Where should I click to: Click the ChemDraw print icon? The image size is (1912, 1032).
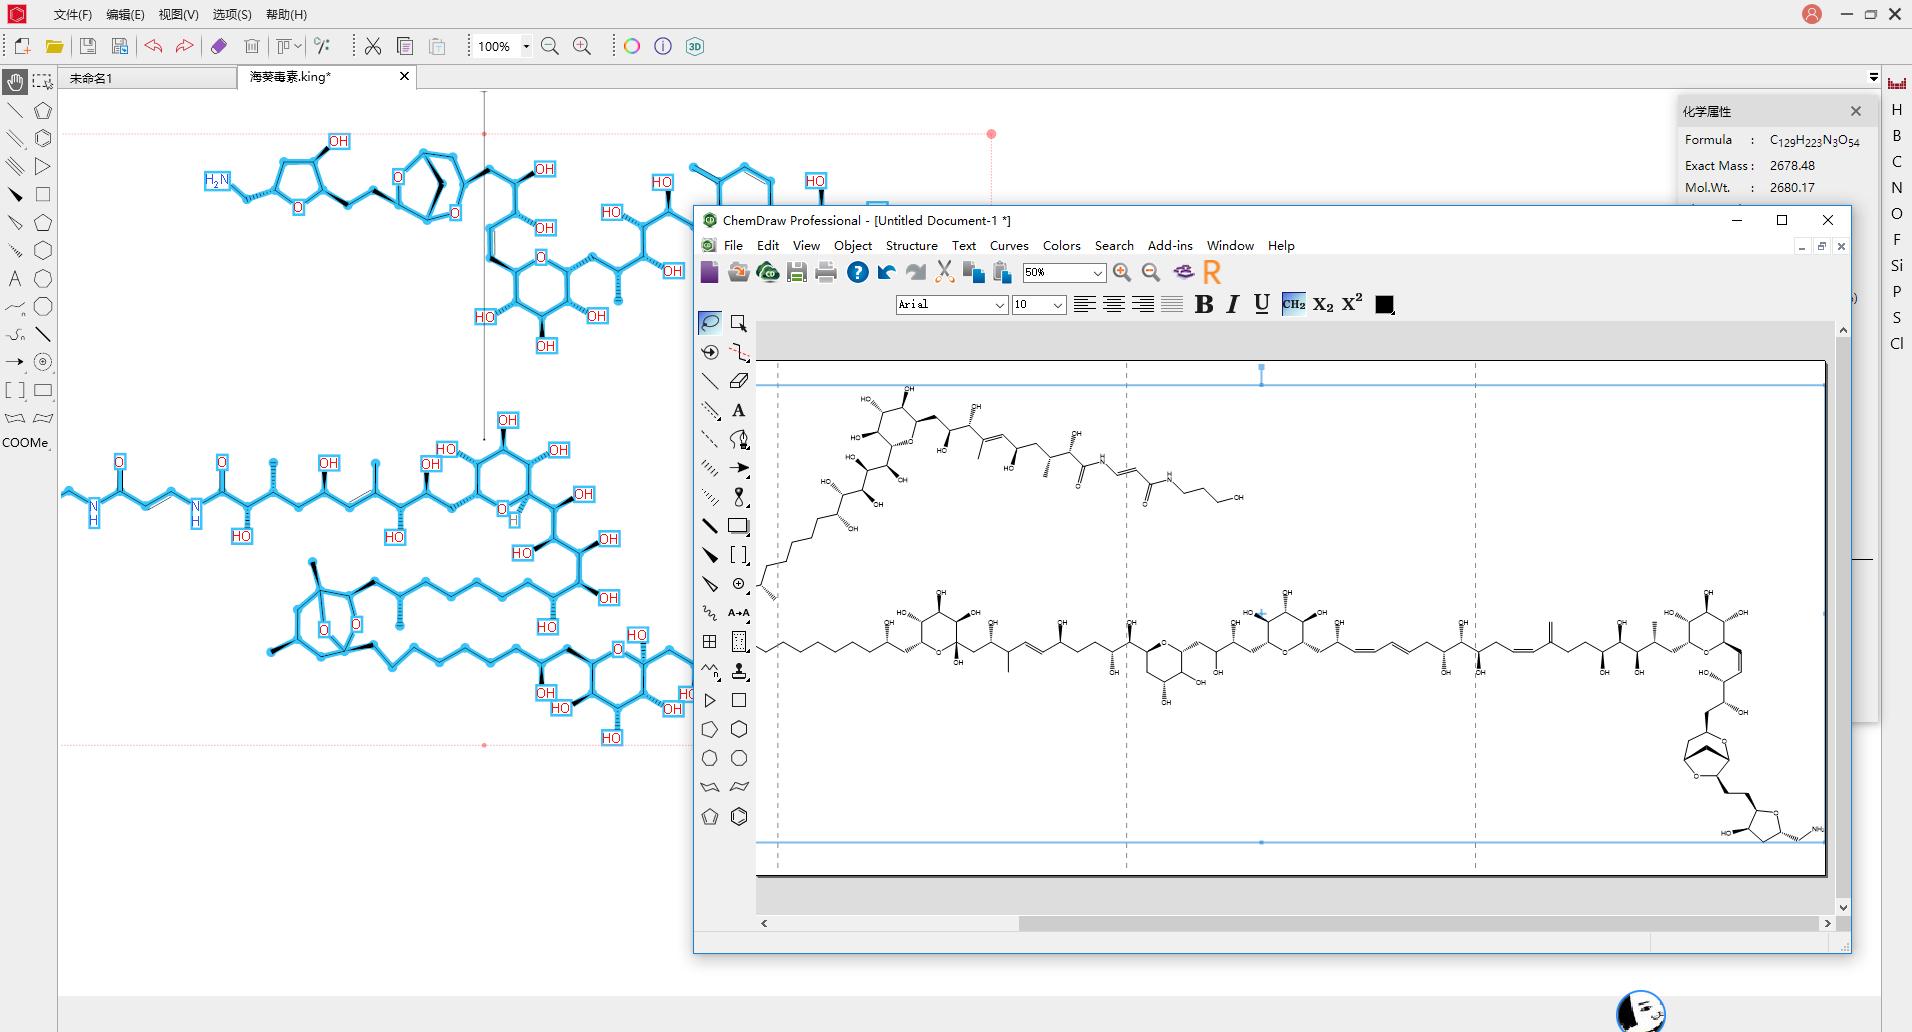tap(826, 272)
